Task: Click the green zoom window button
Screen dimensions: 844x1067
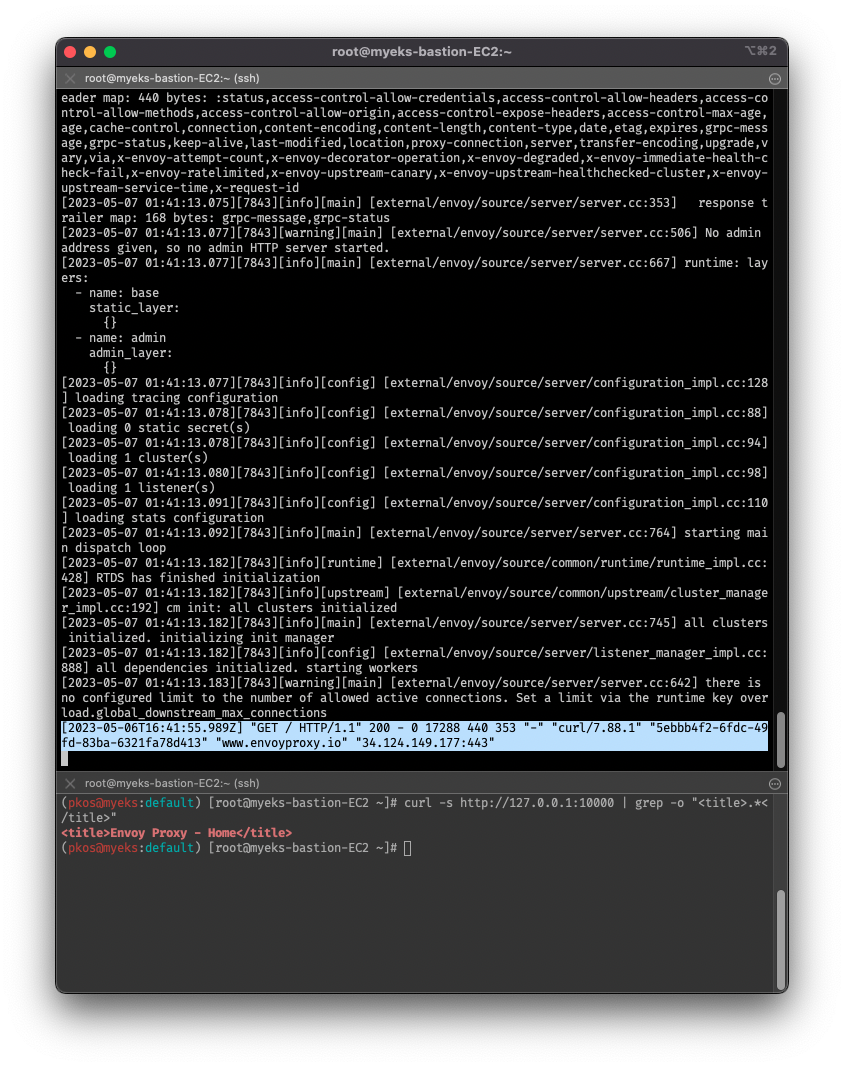Action: pyautogui.click(x=110, y=52)
